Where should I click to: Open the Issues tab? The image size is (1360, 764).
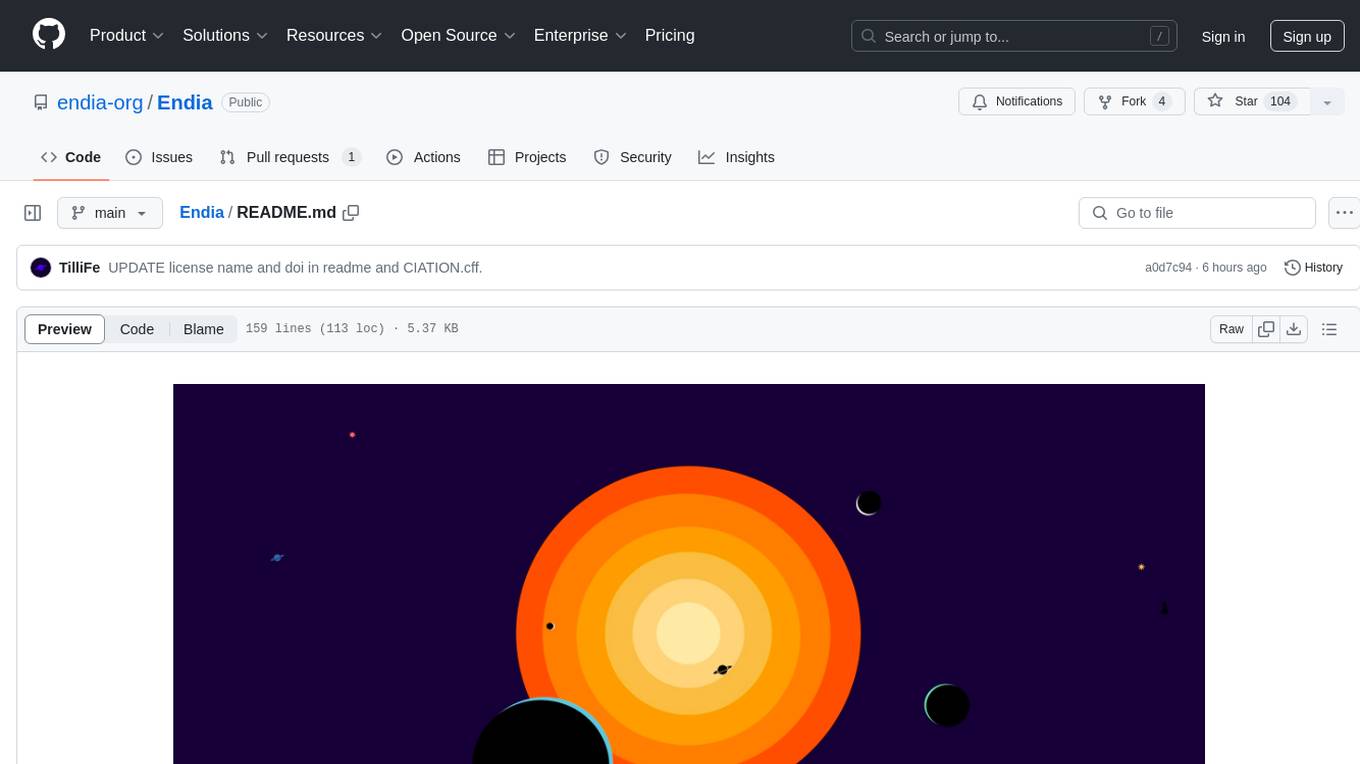[x=159, y=157]
